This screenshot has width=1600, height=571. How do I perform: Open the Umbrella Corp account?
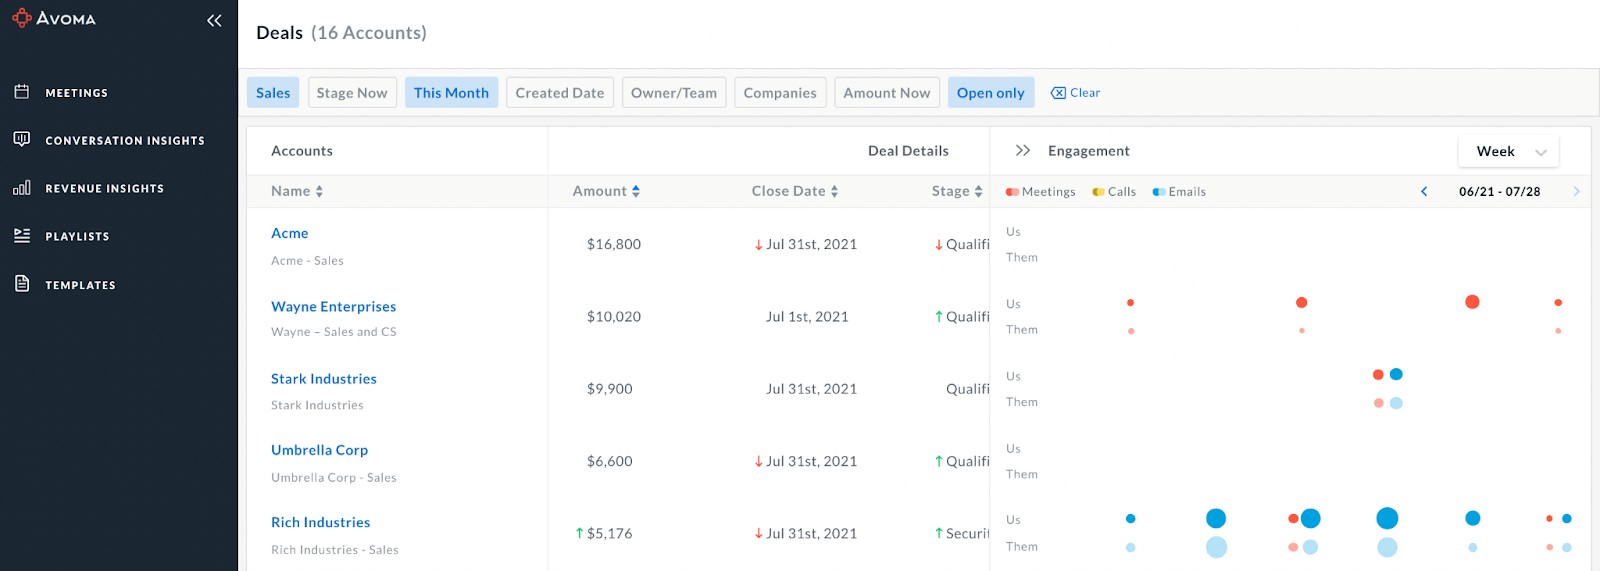point(320,451)
